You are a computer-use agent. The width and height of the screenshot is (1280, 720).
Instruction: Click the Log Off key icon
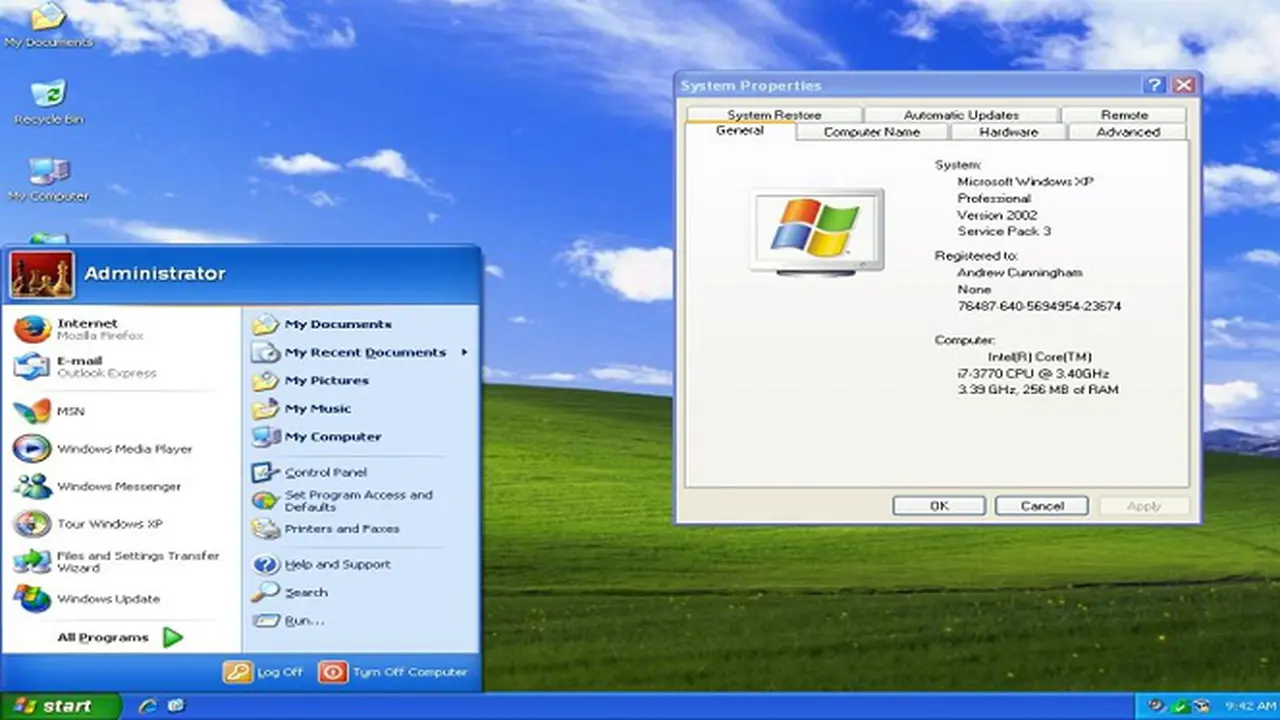pos(237,672)
